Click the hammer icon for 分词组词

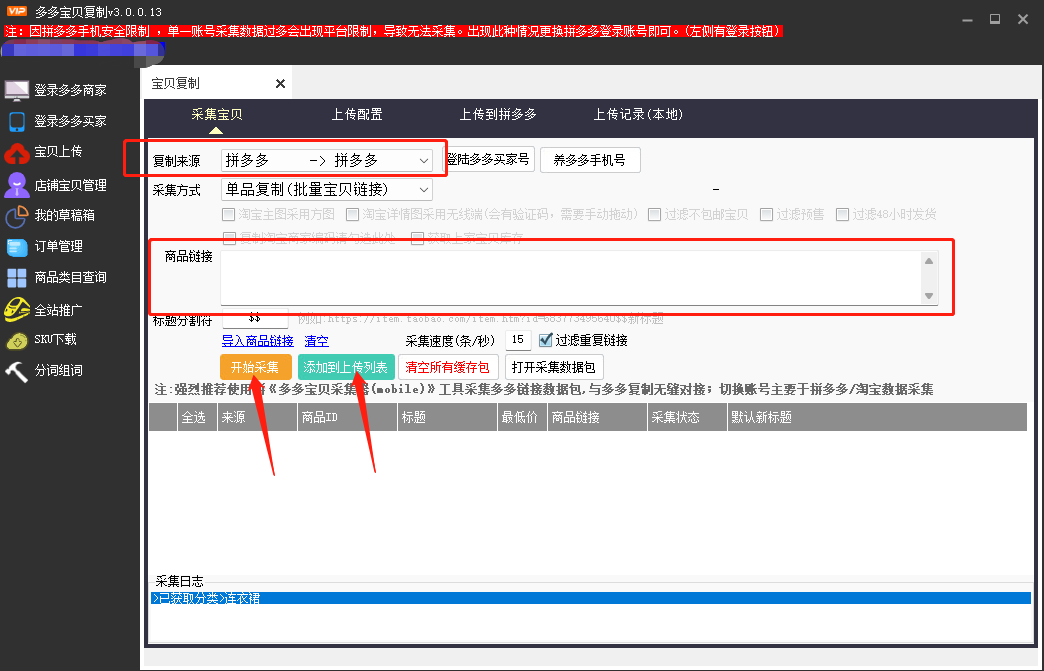(17, 371)
